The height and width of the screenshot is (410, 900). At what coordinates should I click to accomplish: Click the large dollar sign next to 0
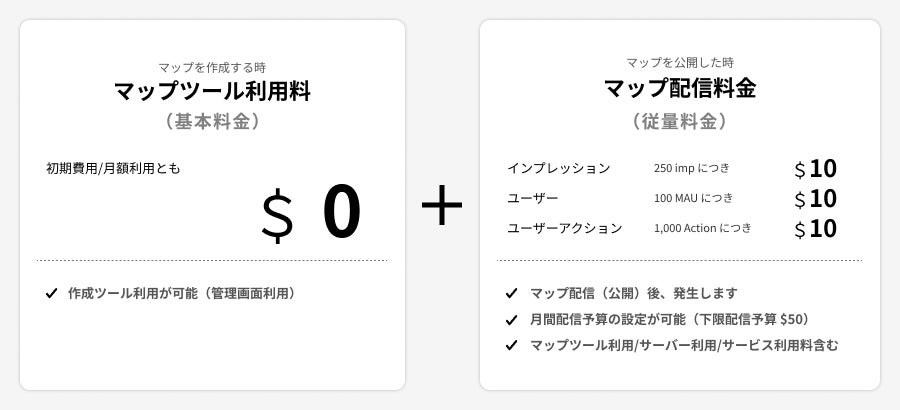click(277, 217)
